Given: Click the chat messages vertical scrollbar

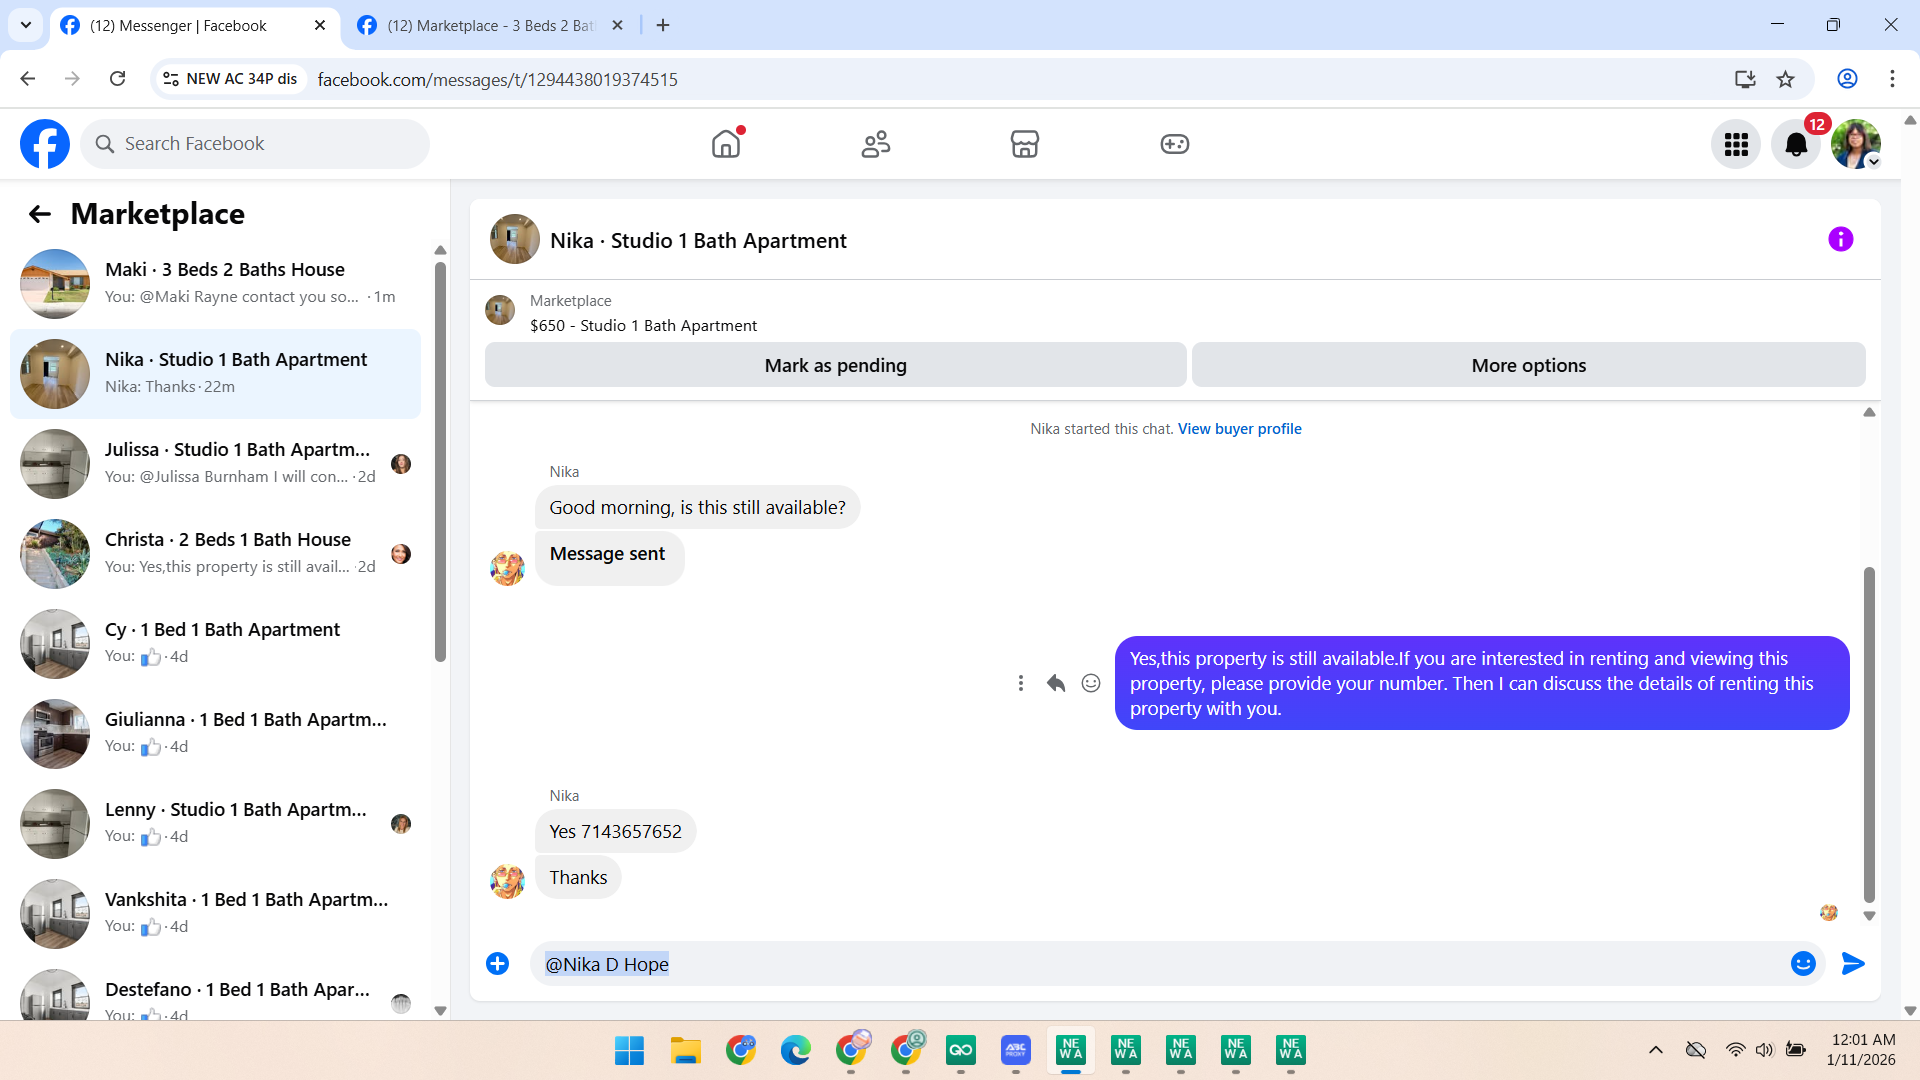Looking at the screenshot, I should click(1868, 735).
